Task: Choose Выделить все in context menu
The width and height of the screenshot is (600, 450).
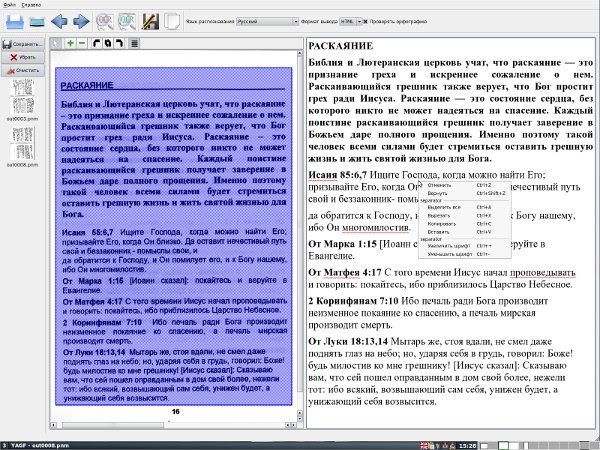Action: (465, 207)
